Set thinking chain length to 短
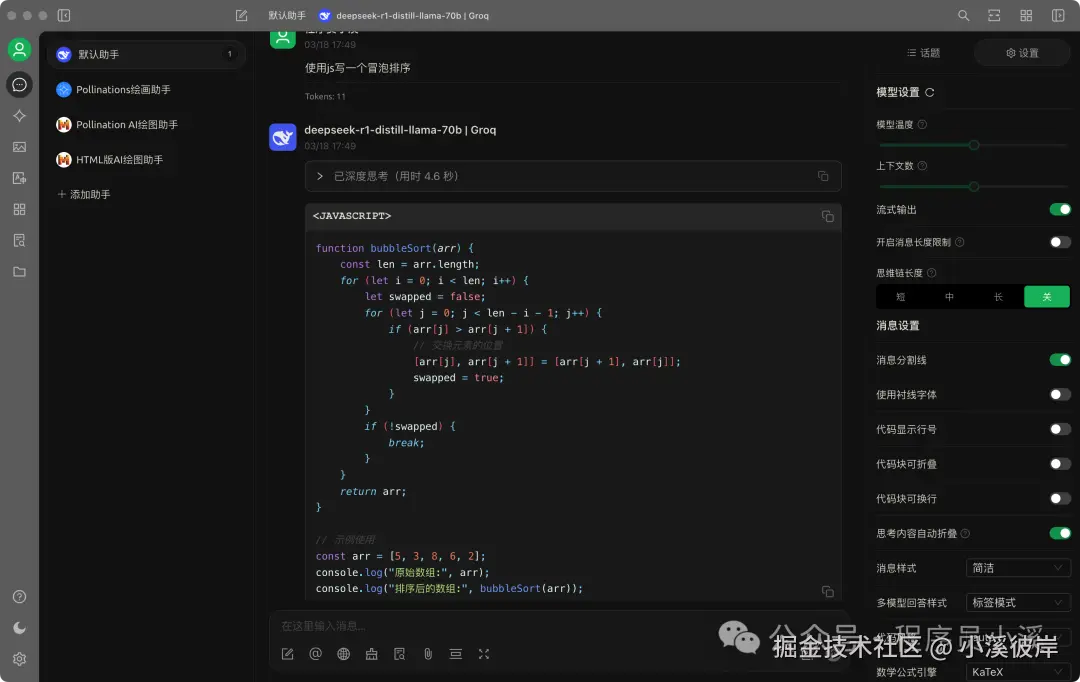Screen dimensions: 1080x682 tap(900, 297)
